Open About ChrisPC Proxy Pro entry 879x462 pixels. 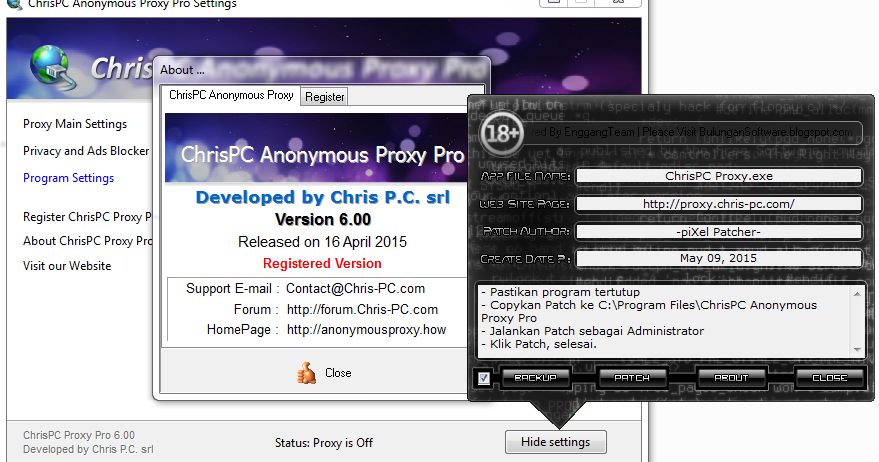87,241
